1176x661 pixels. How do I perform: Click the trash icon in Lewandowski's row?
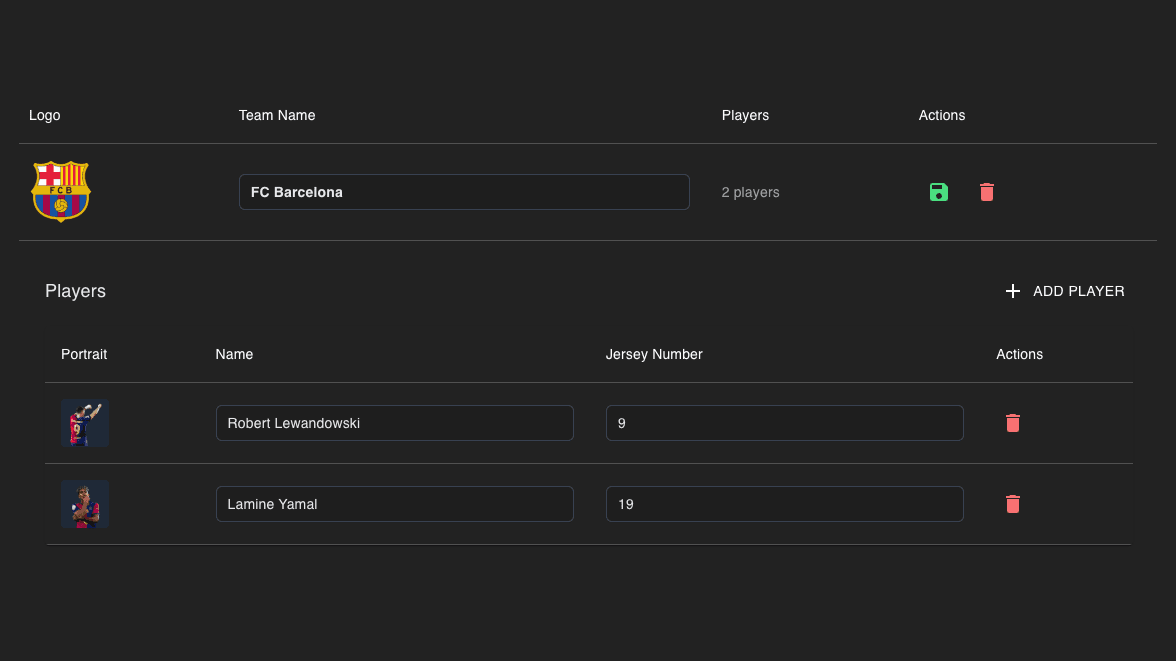[1013, 423]
